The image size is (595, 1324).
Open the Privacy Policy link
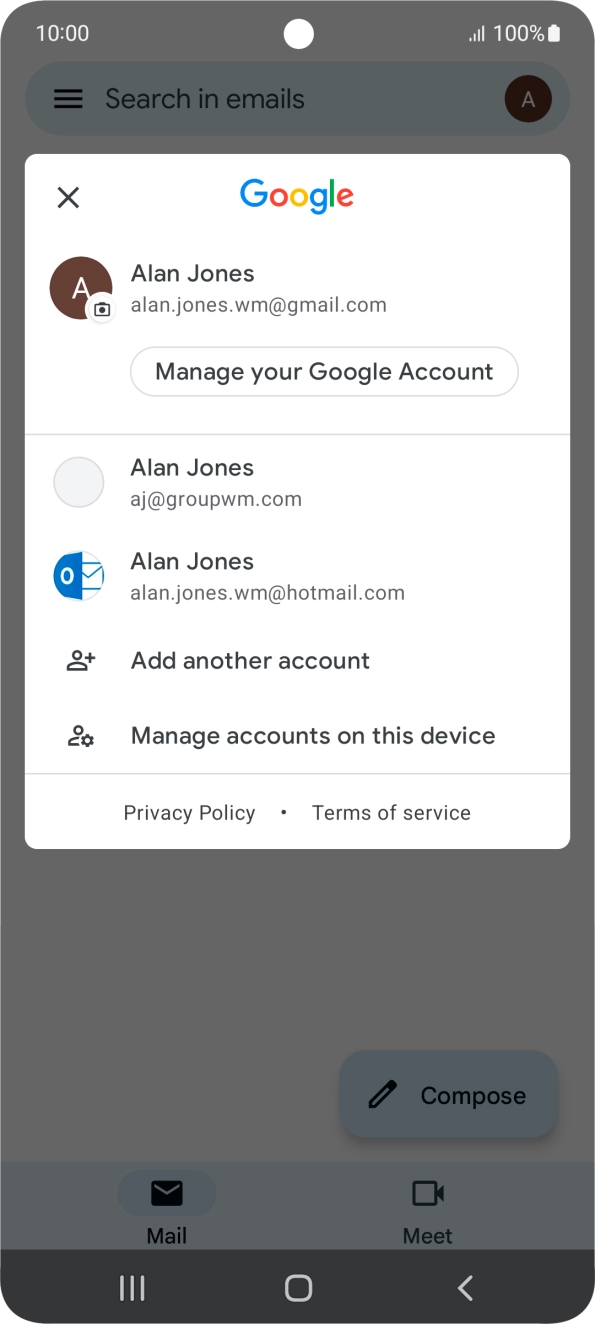coord(189,812)
